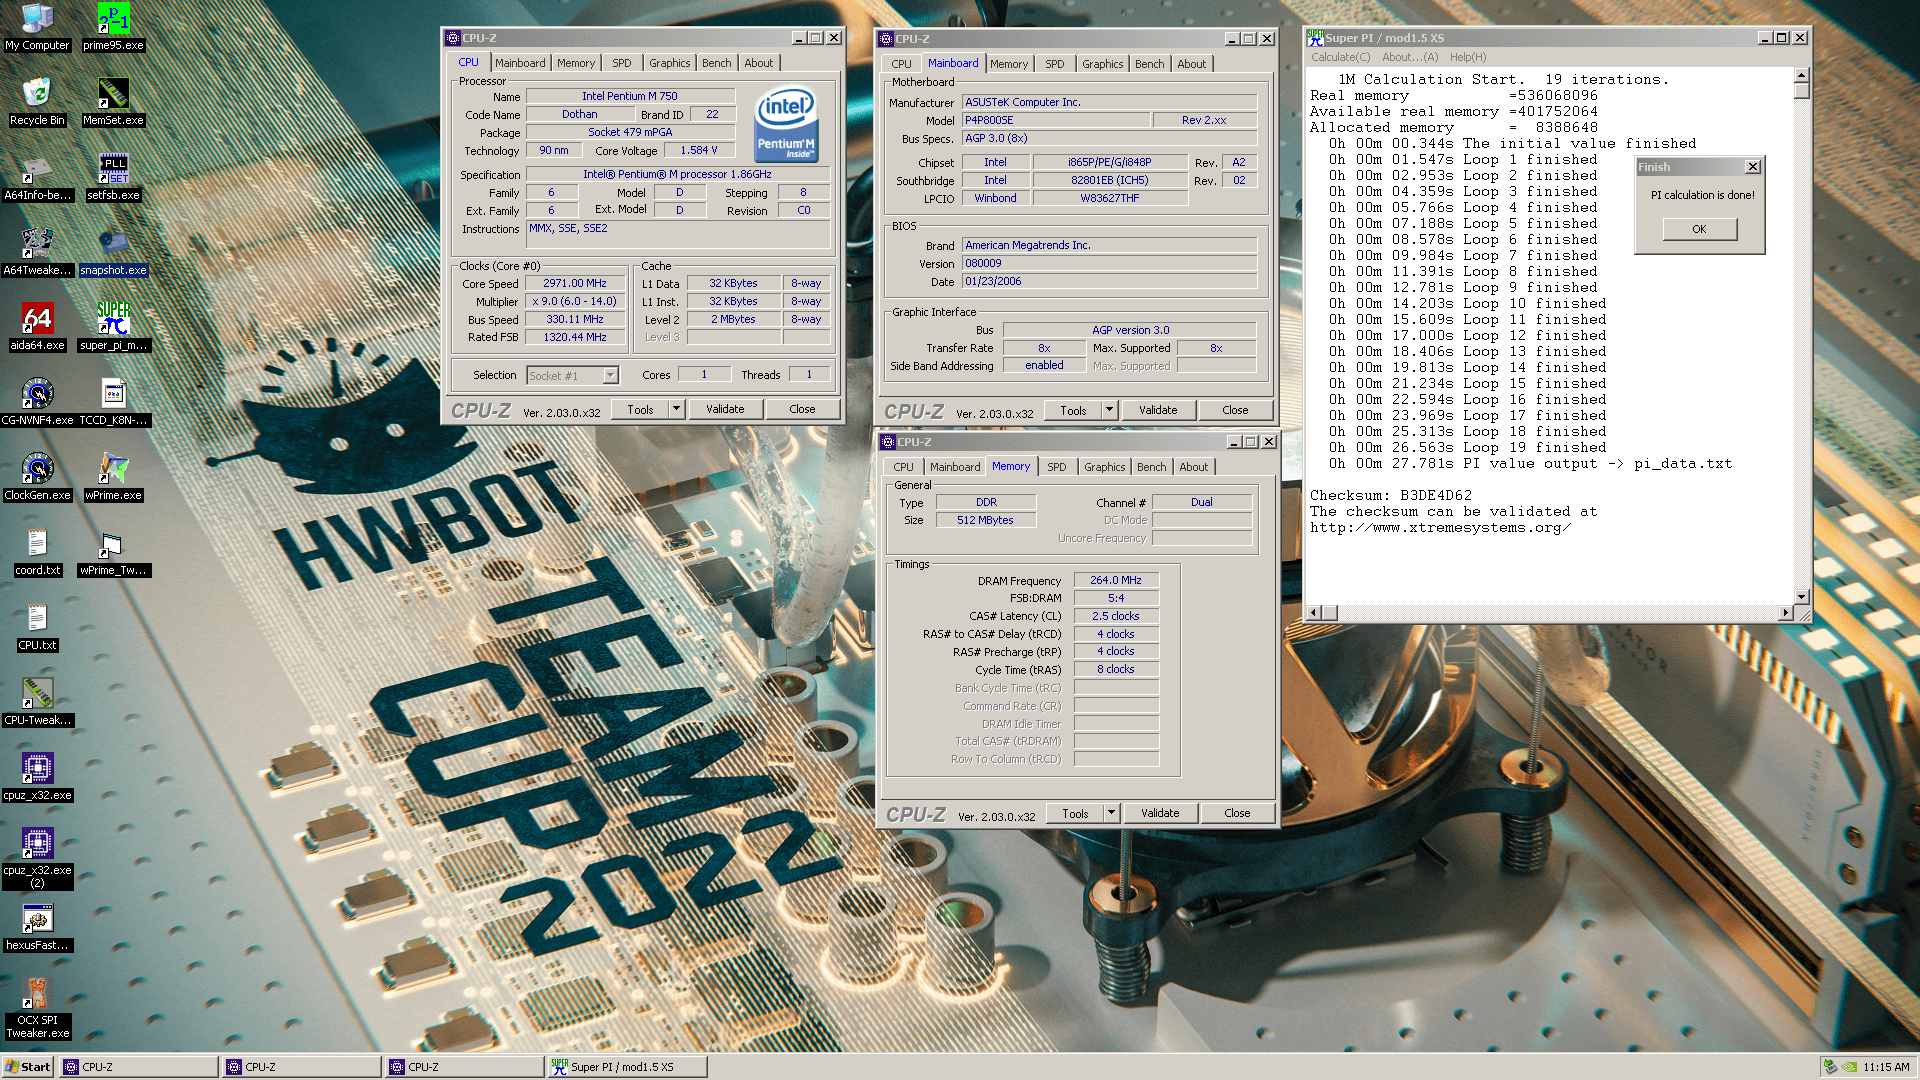Expand Tools arrow in CPU tab window

pyautogui.click(x=676, y=409)
